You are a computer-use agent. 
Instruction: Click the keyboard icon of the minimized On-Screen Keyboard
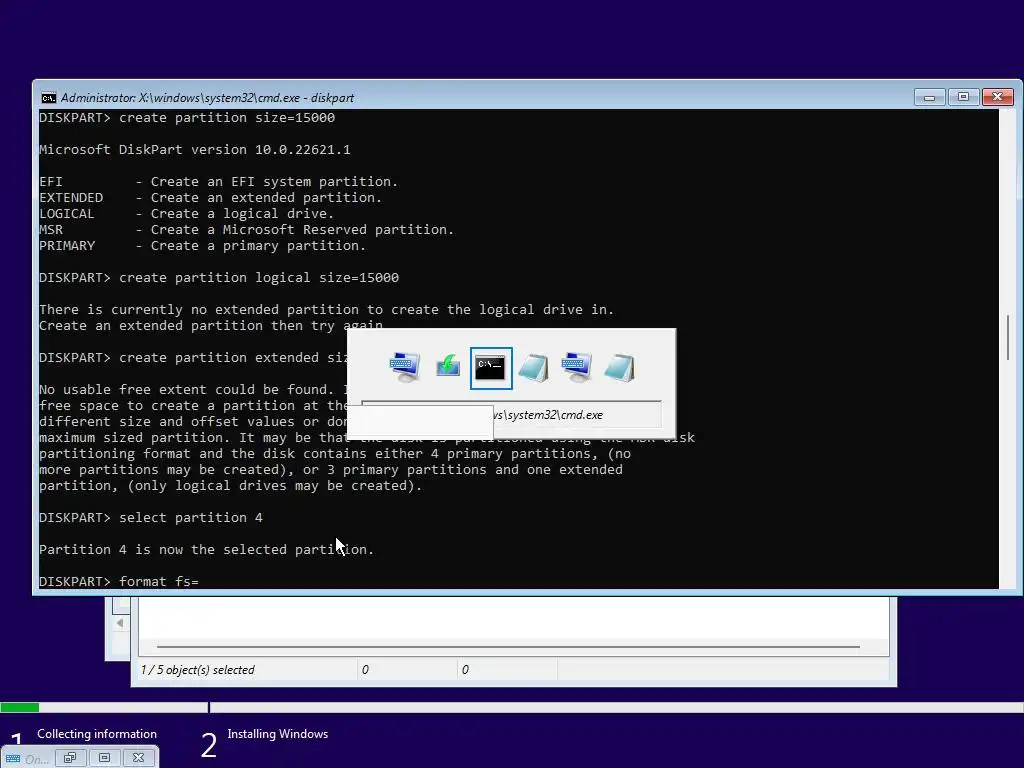(x=13, y=758)
